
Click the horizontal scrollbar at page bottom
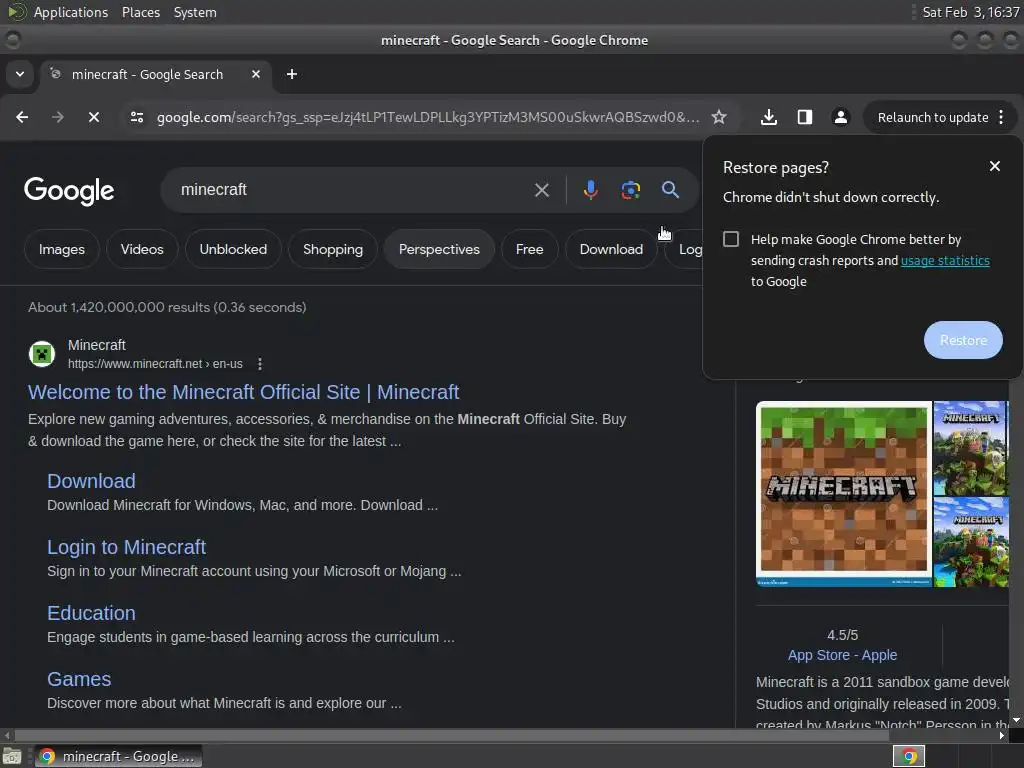pos(451,735)
